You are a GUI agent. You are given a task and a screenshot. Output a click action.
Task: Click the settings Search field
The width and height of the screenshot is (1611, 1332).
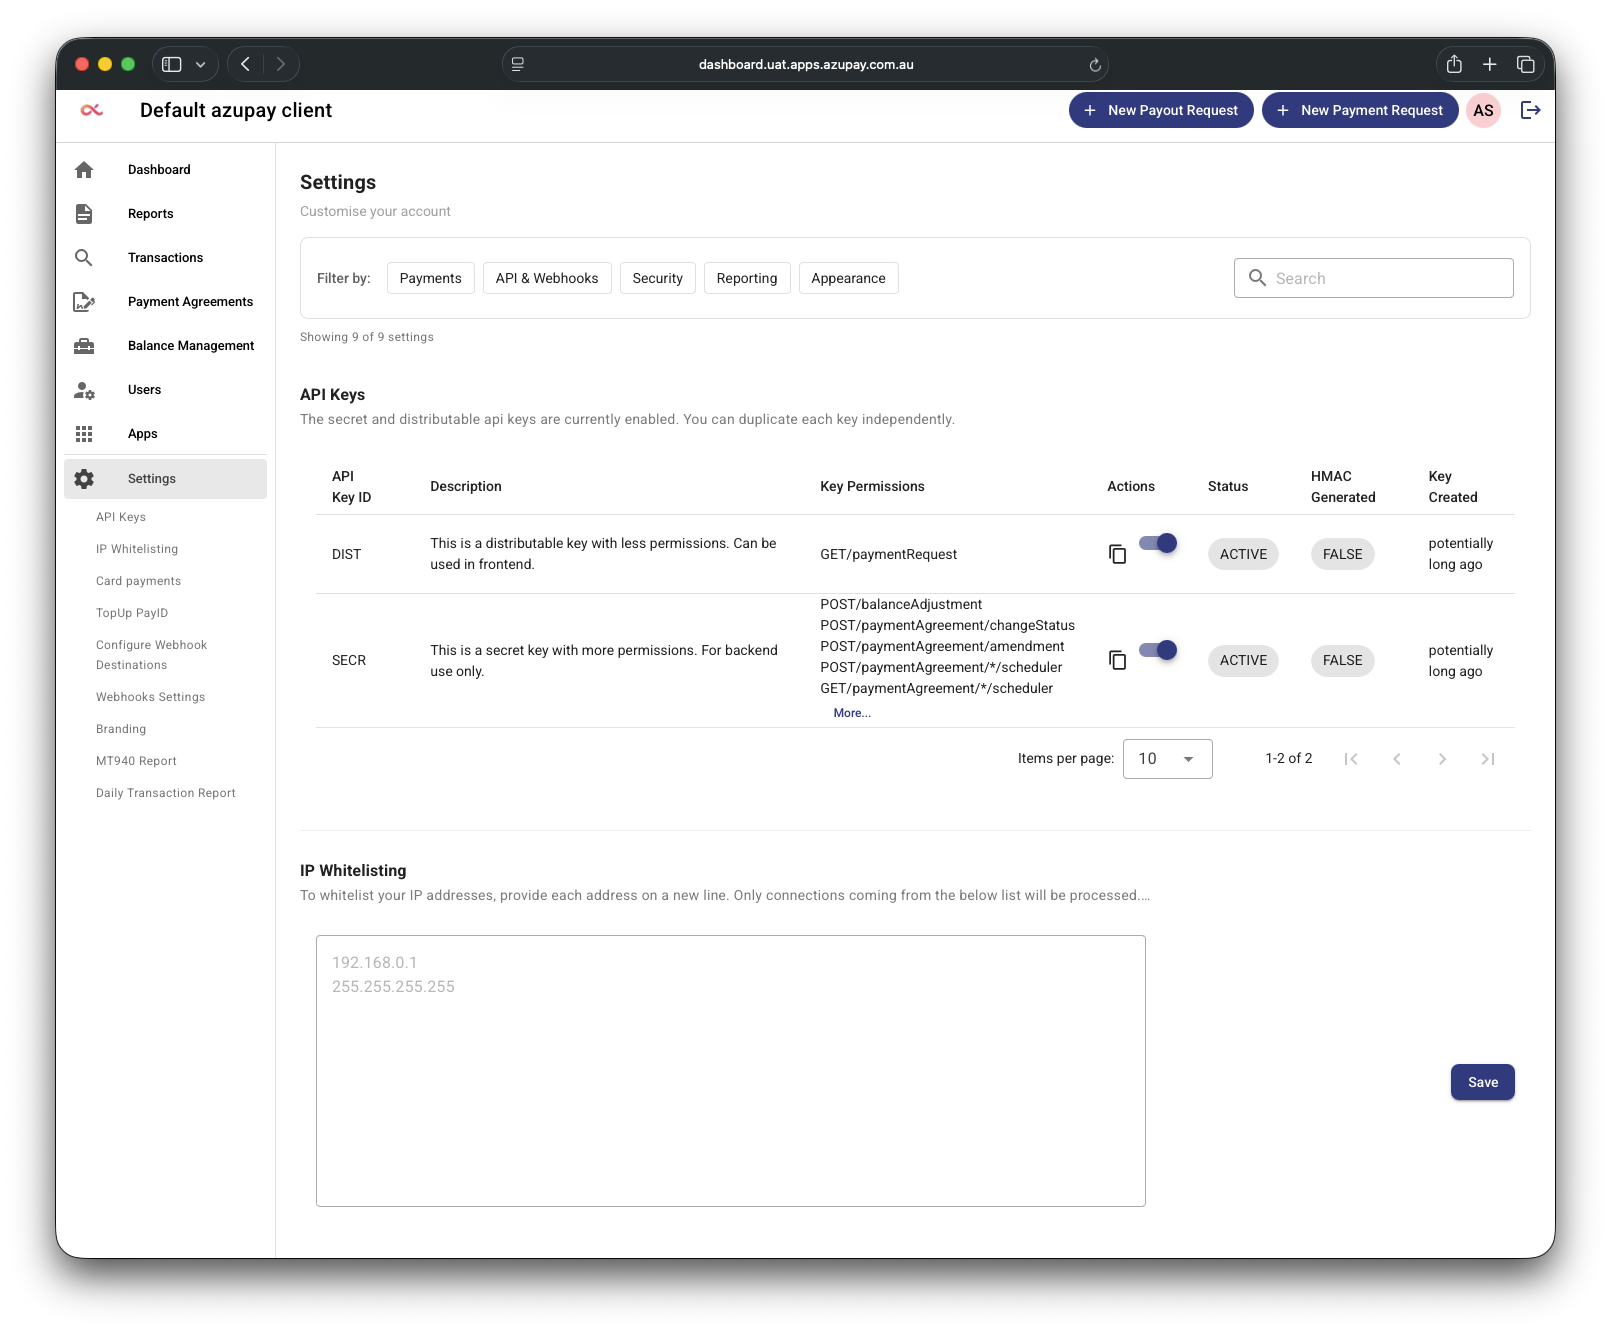(x=1373, y=278)
